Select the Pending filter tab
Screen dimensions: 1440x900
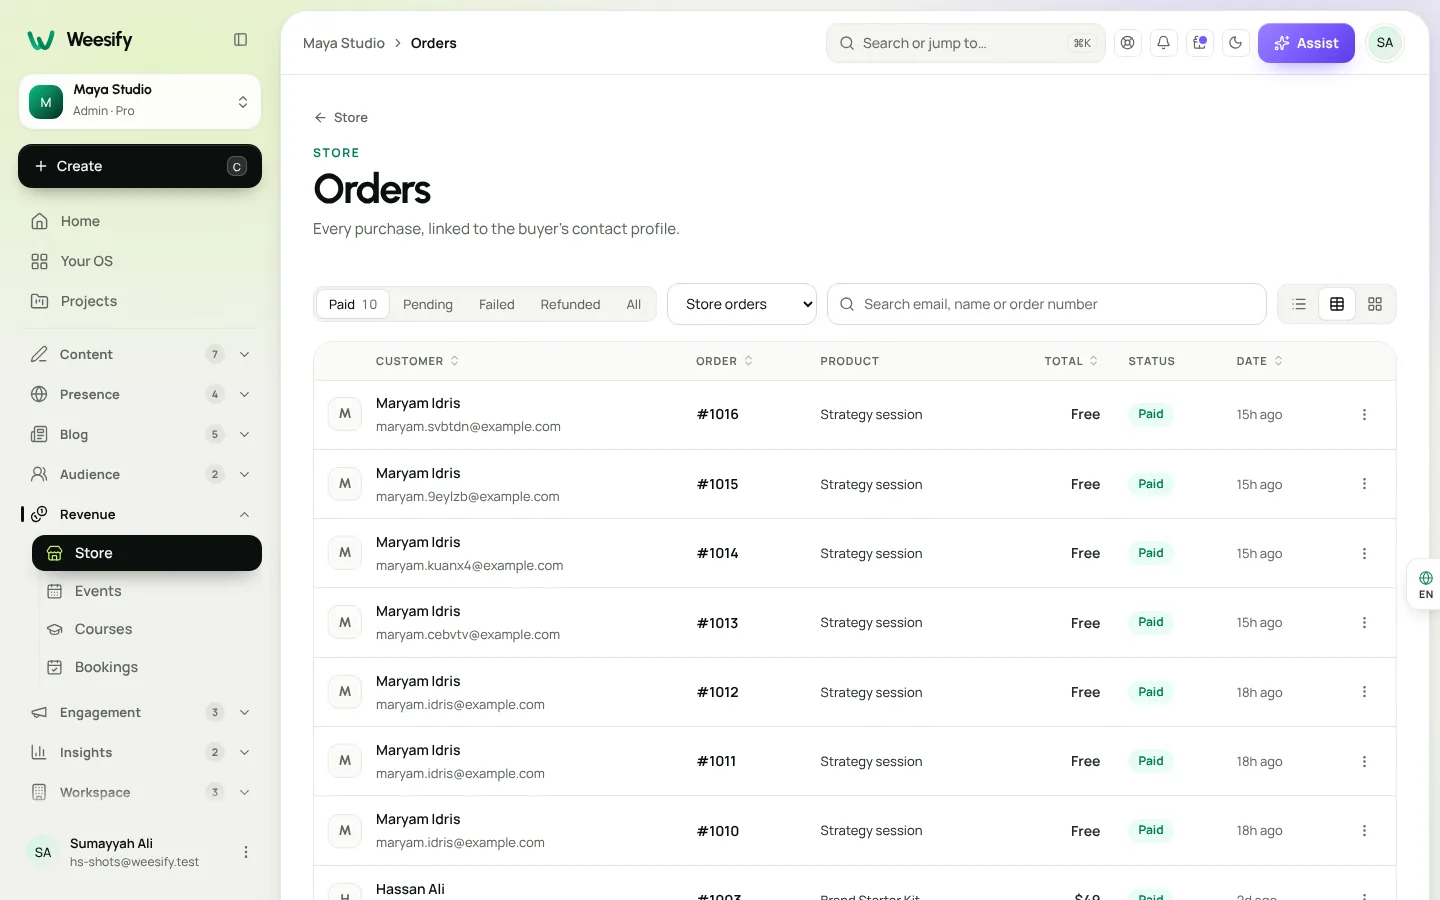428,304
